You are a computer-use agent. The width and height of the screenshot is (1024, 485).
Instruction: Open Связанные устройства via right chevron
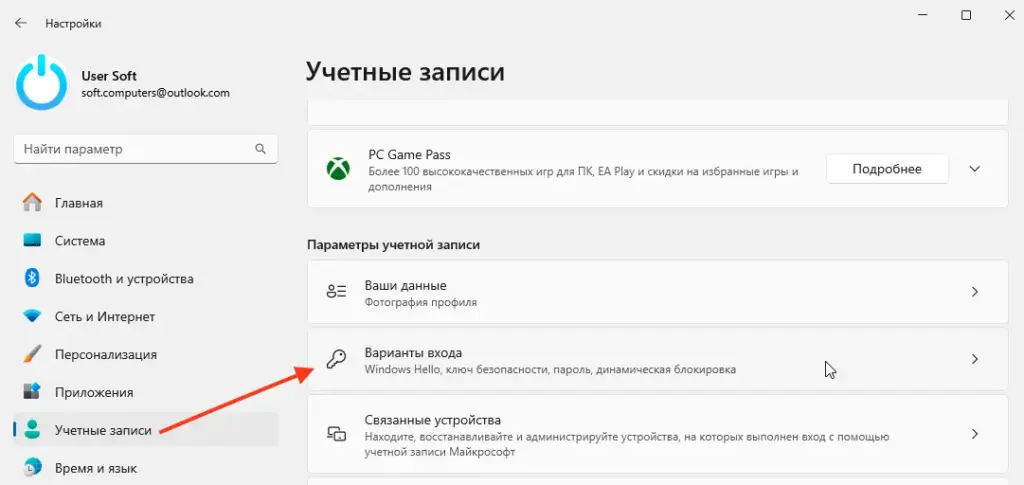975,434
